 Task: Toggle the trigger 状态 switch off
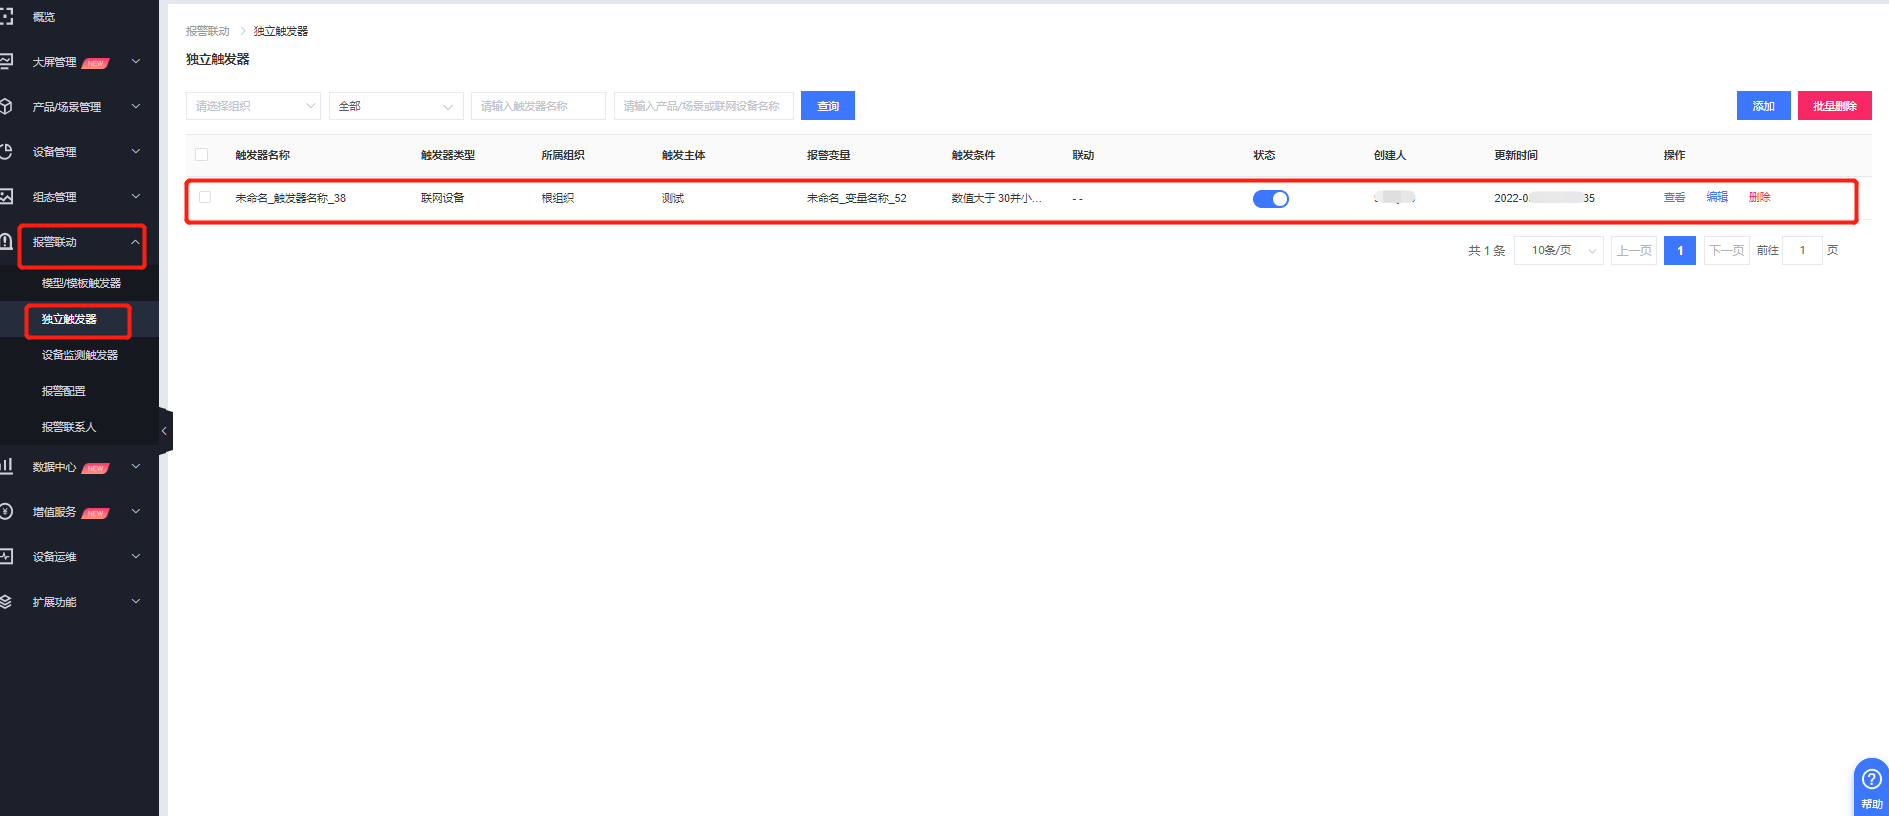(x=1270, y=199)
